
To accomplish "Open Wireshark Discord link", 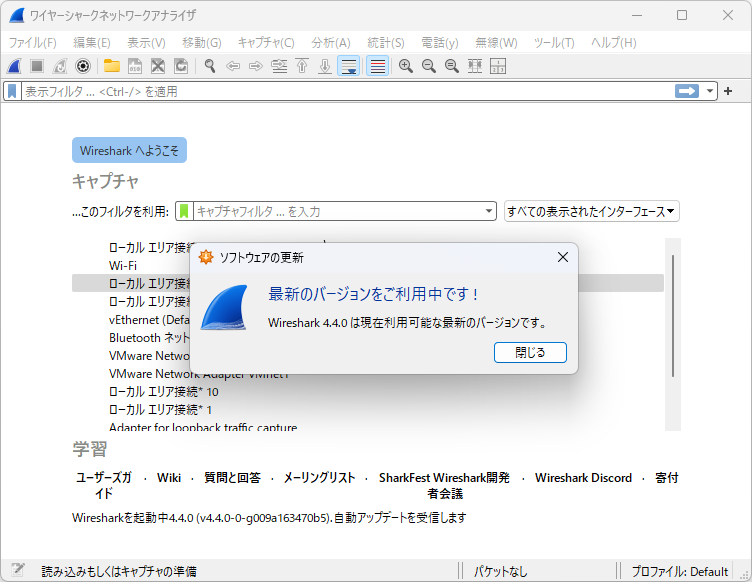I will [x=583, y=477].
